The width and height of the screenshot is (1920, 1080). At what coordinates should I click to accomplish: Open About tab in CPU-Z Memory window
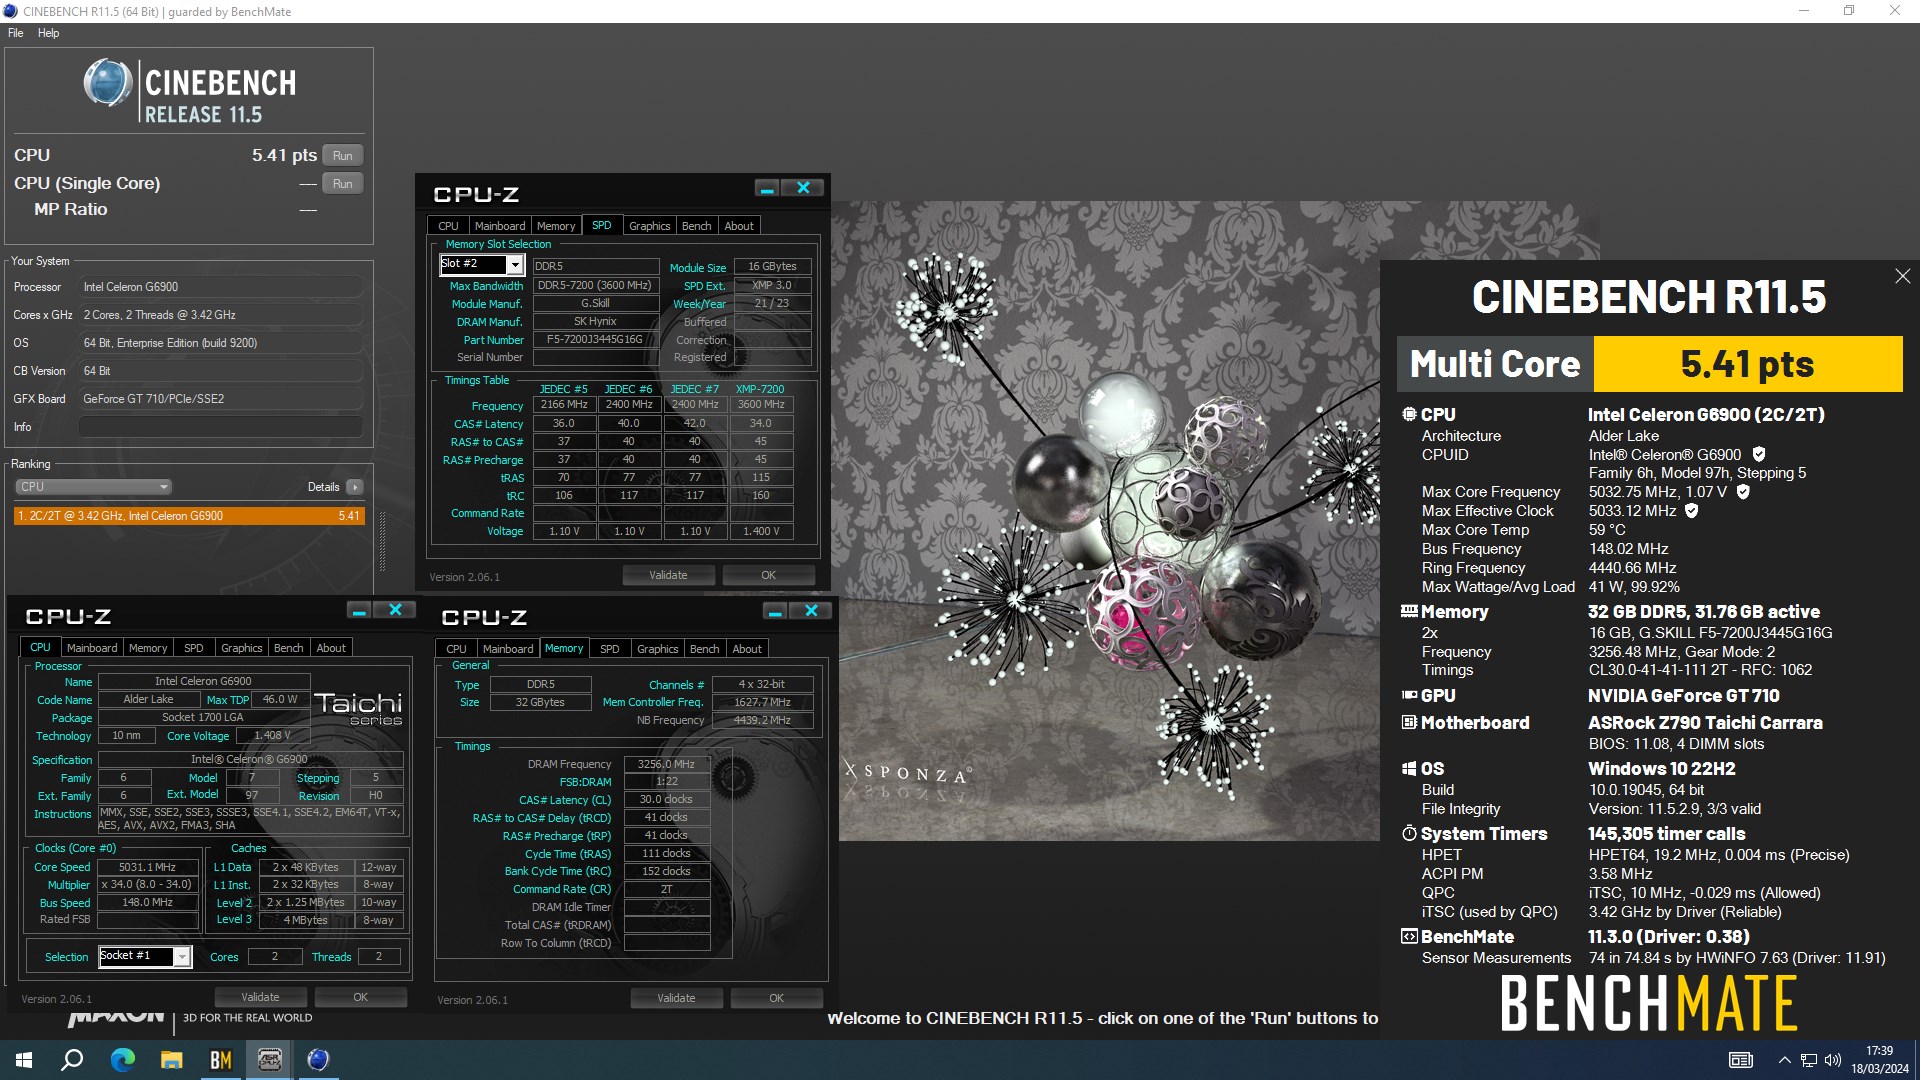[746, 649]
